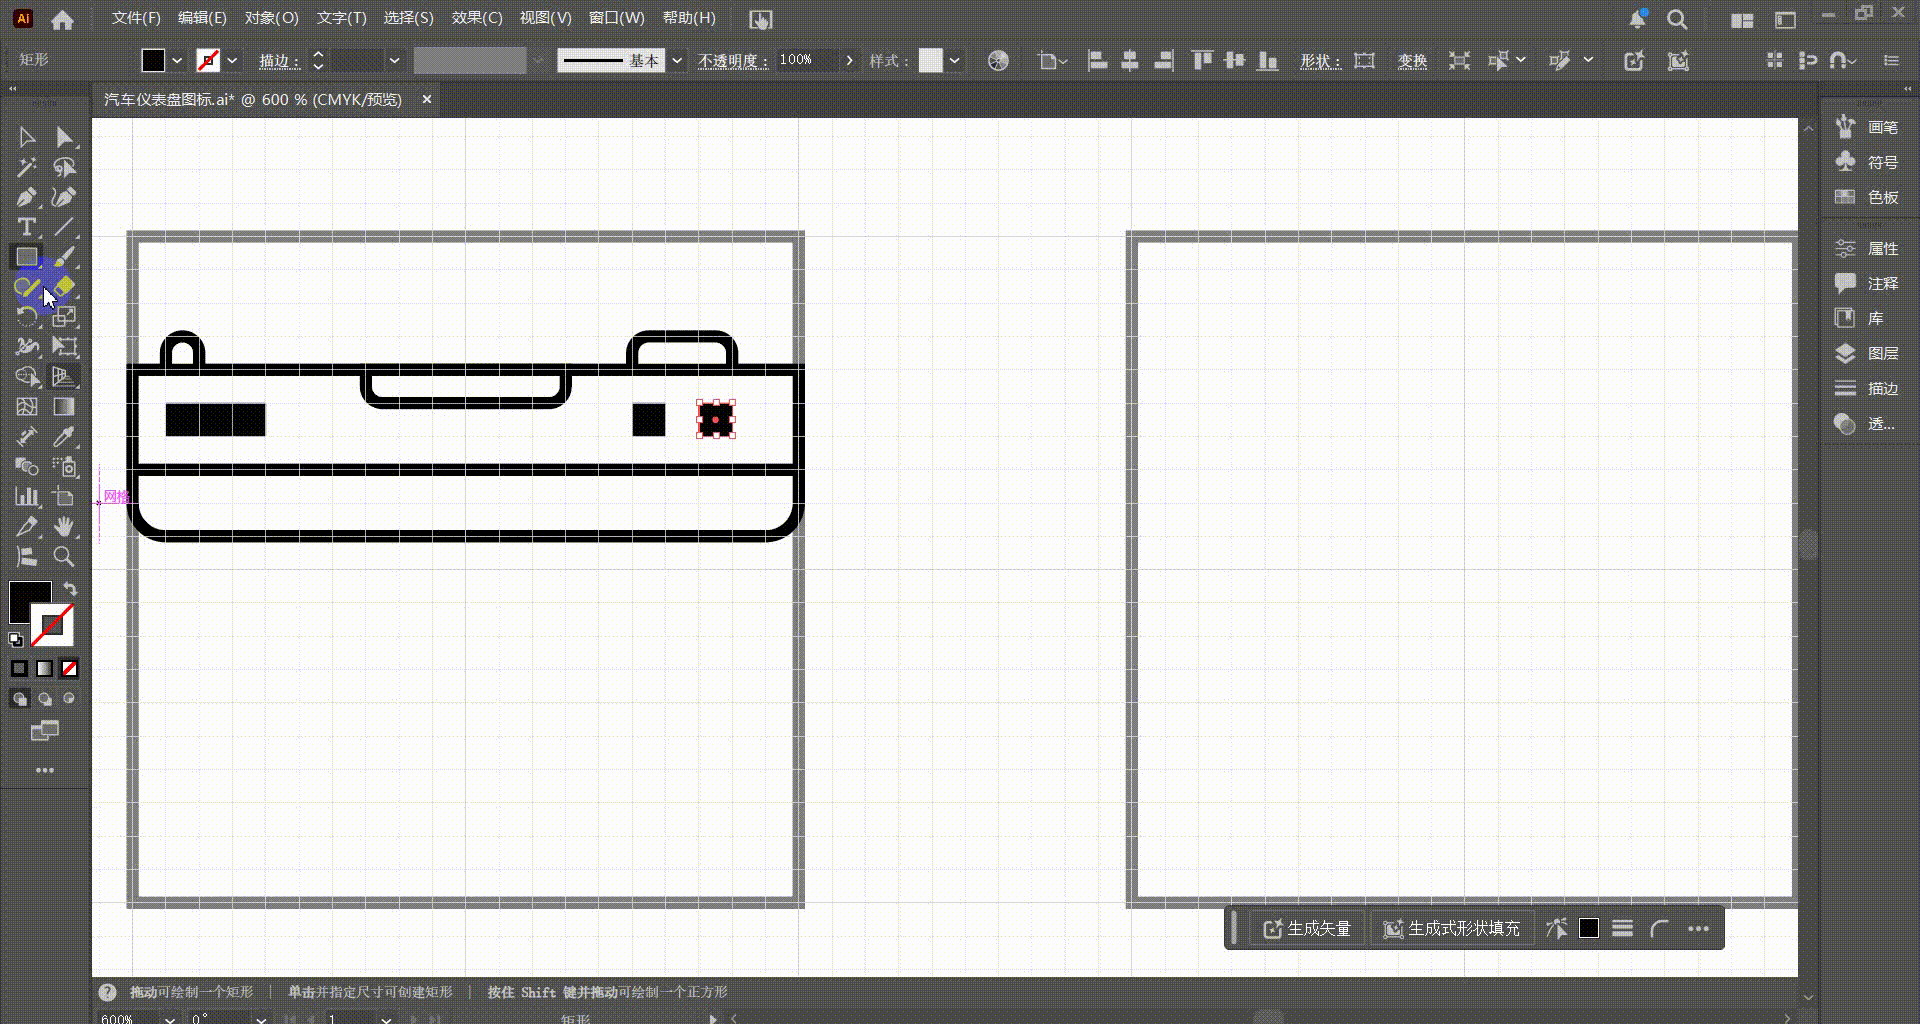Select the Zoom tool magnifier
Viewport: 1920px width, 1024px height.
click(x=64, y=557)
